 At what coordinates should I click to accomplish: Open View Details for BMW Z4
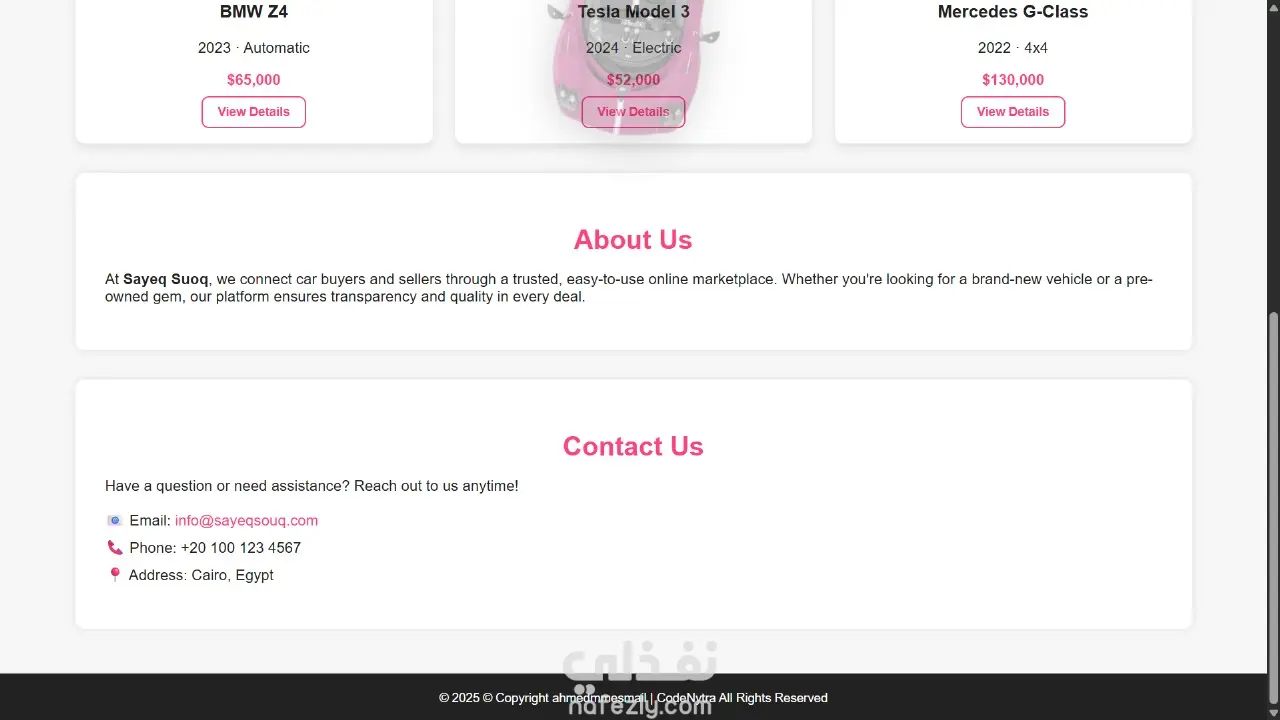pyautogui.click(x=254, y=112)
